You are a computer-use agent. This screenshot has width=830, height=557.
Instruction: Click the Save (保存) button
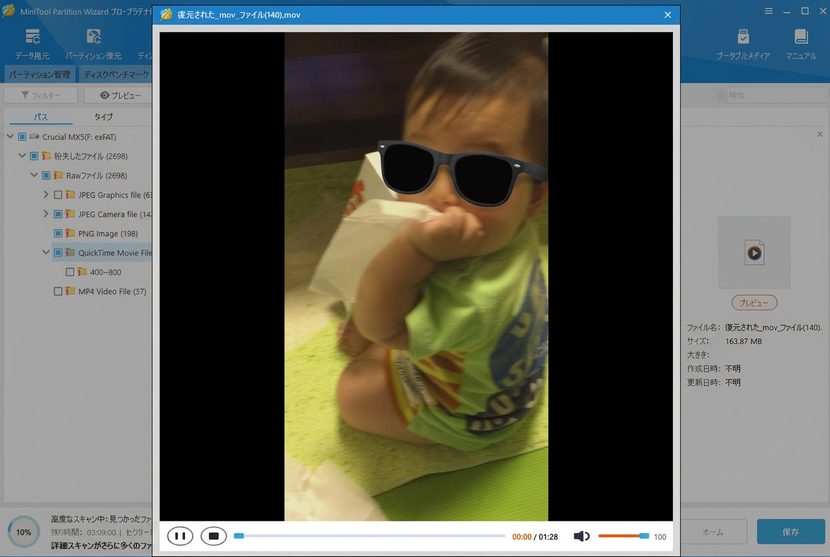click(791, 532)
